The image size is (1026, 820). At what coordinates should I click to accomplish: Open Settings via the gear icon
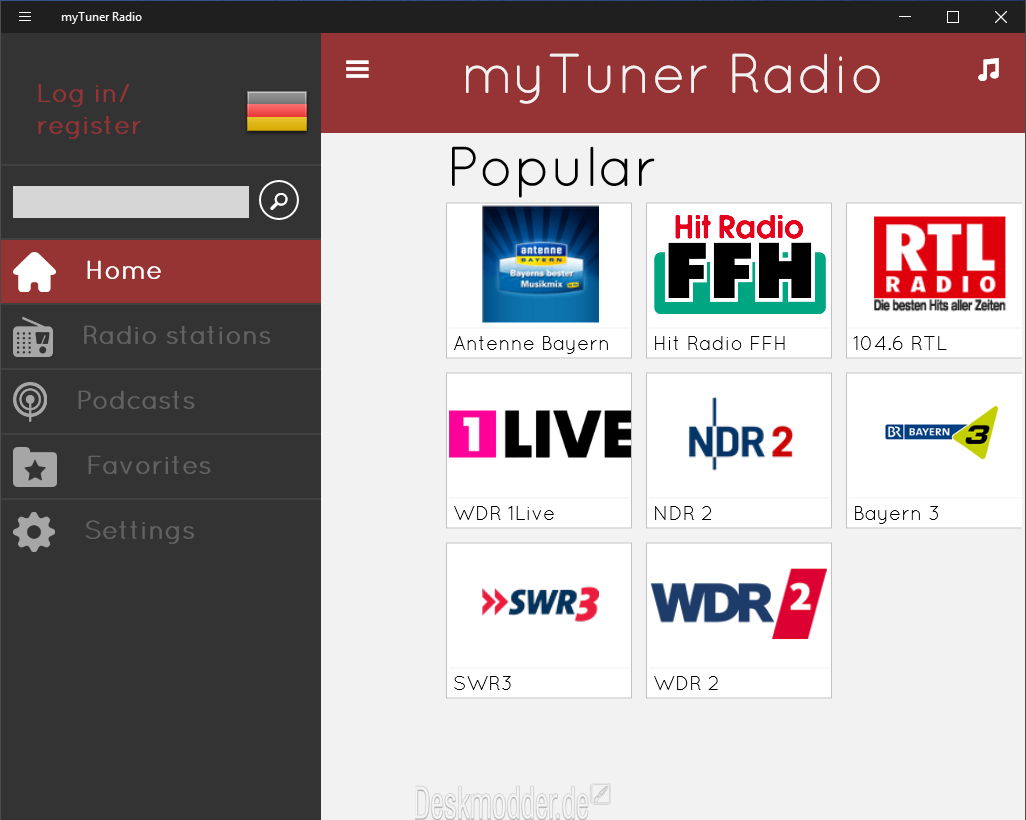34,531
